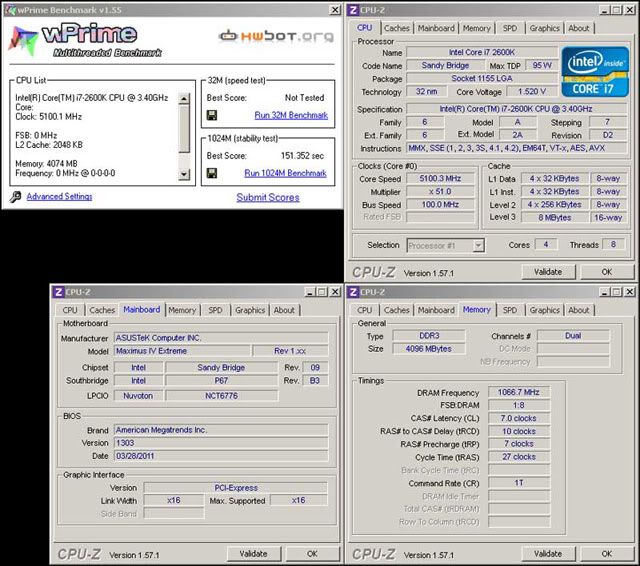The width and height of the screenshot is (640, 566).
Task: Minimize the top CPU-Z window
Action: click(605, 10)
